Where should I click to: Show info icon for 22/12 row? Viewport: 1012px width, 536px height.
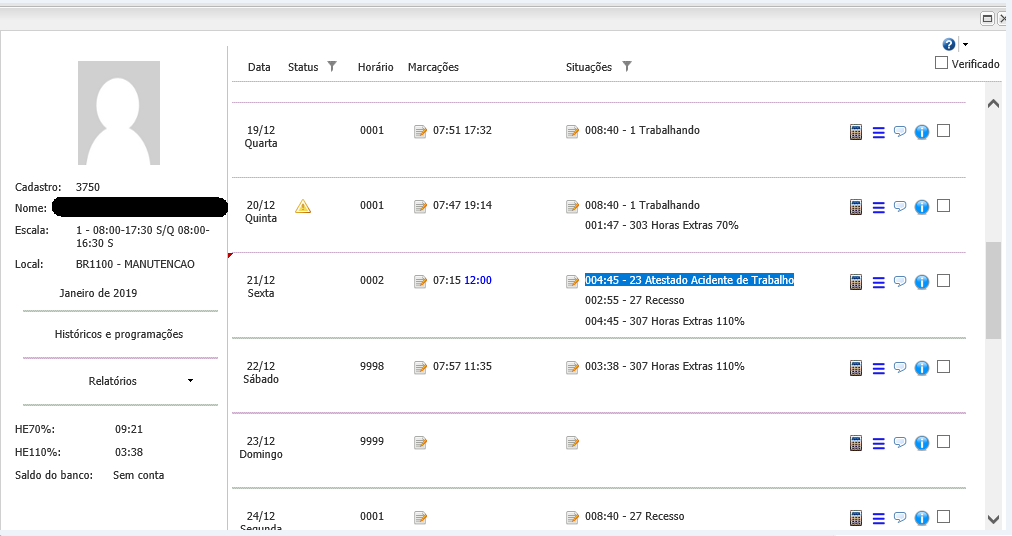point(922,368)
